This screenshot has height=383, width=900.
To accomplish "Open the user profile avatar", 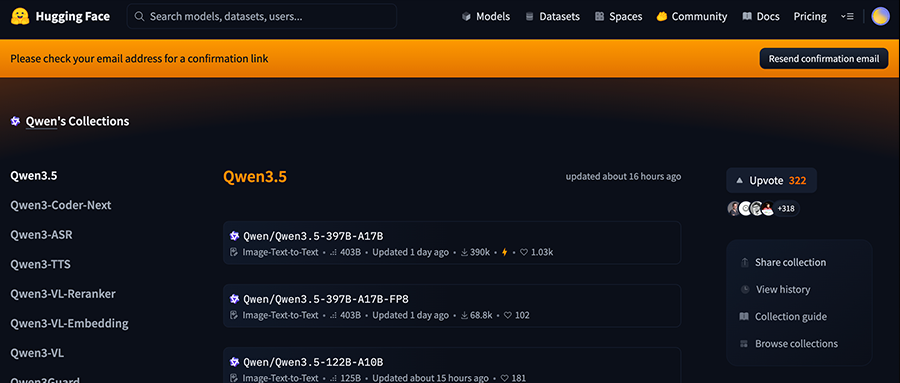I will pyautogui.click(x=880, y=17).
